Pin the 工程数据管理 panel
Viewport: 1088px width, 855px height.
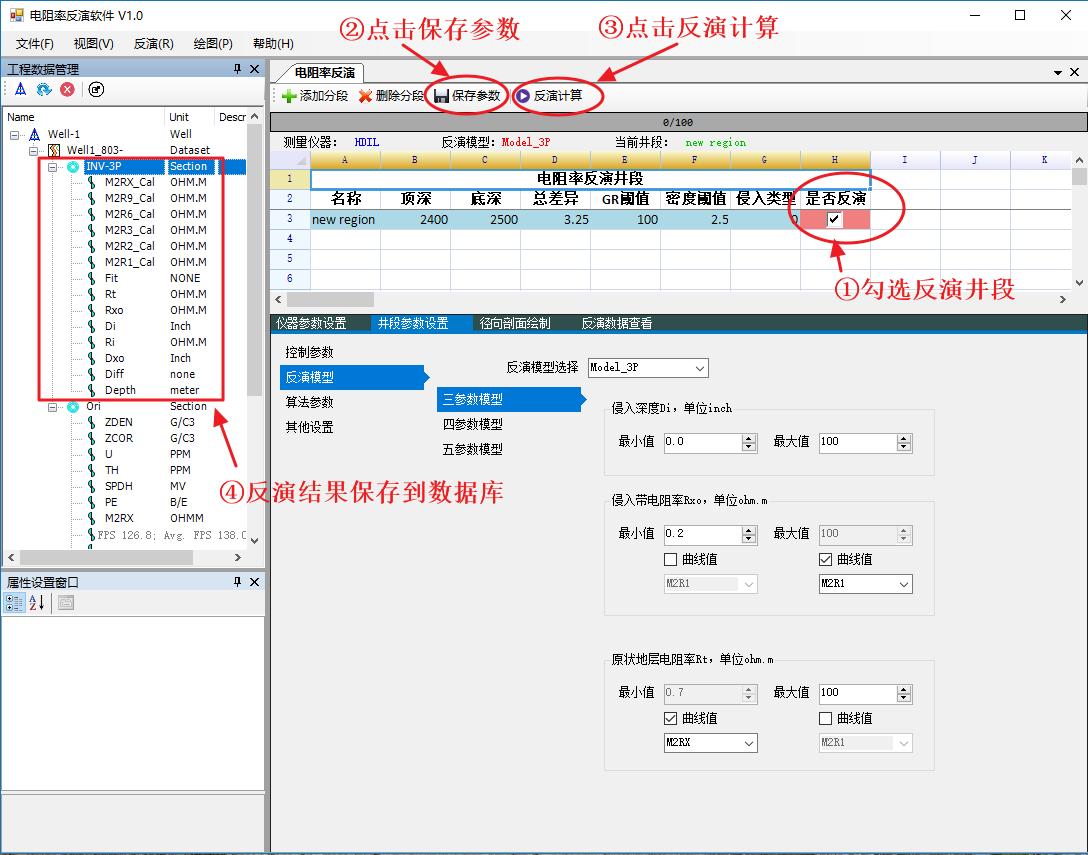237,69
